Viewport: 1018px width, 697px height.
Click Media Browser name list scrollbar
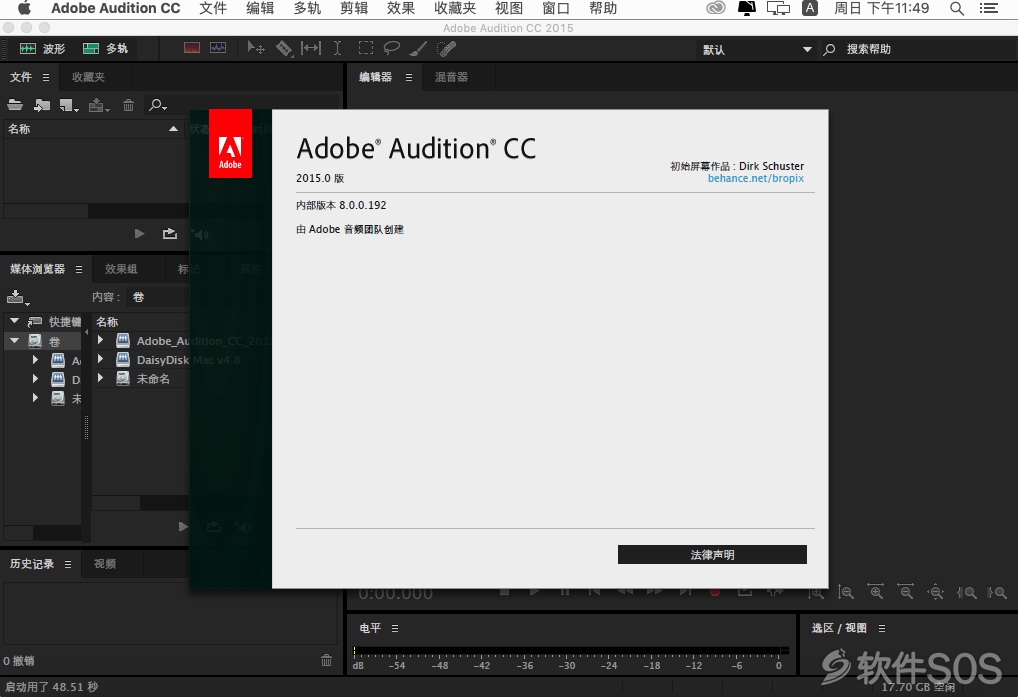pos(116,503)
